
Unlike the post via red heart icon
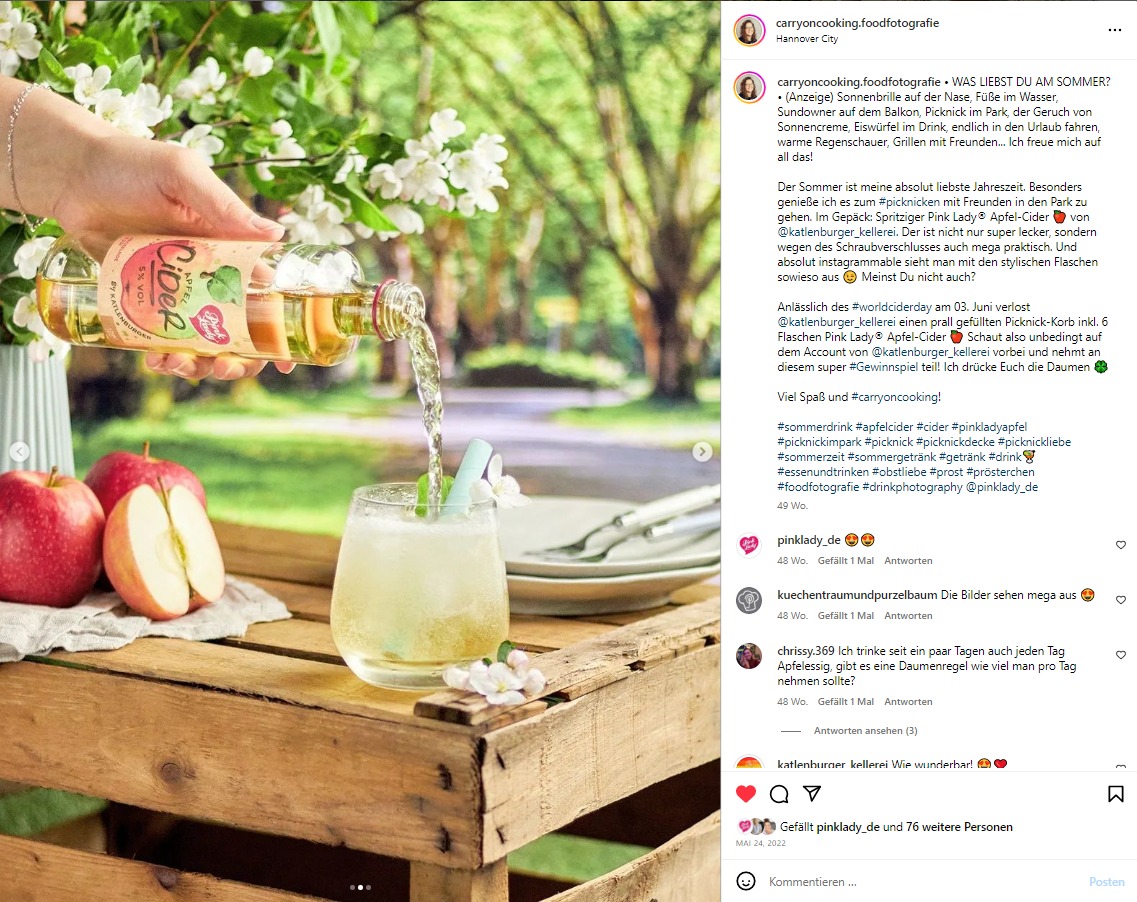[x=745, y=793]
